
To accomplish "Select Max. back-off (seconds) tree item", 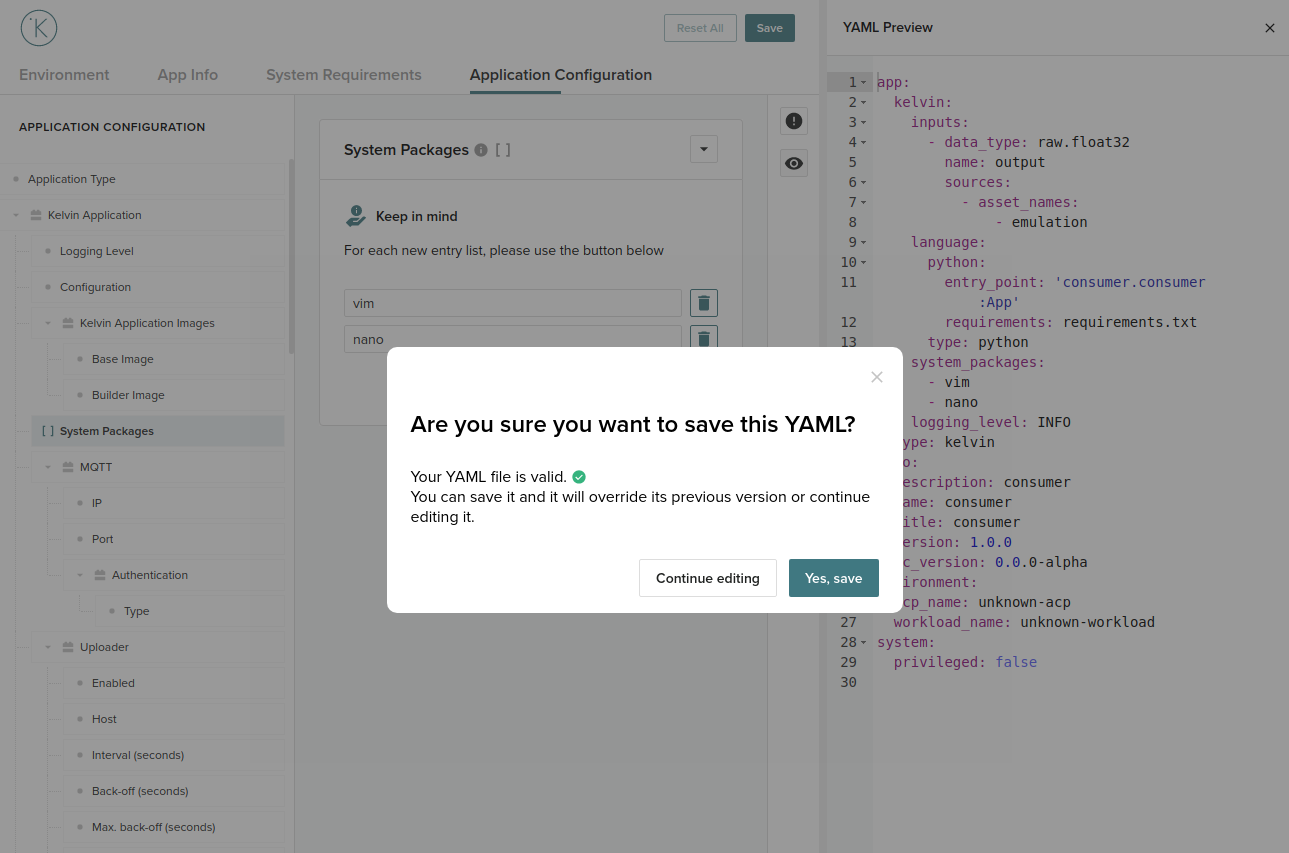I will 154,827.
